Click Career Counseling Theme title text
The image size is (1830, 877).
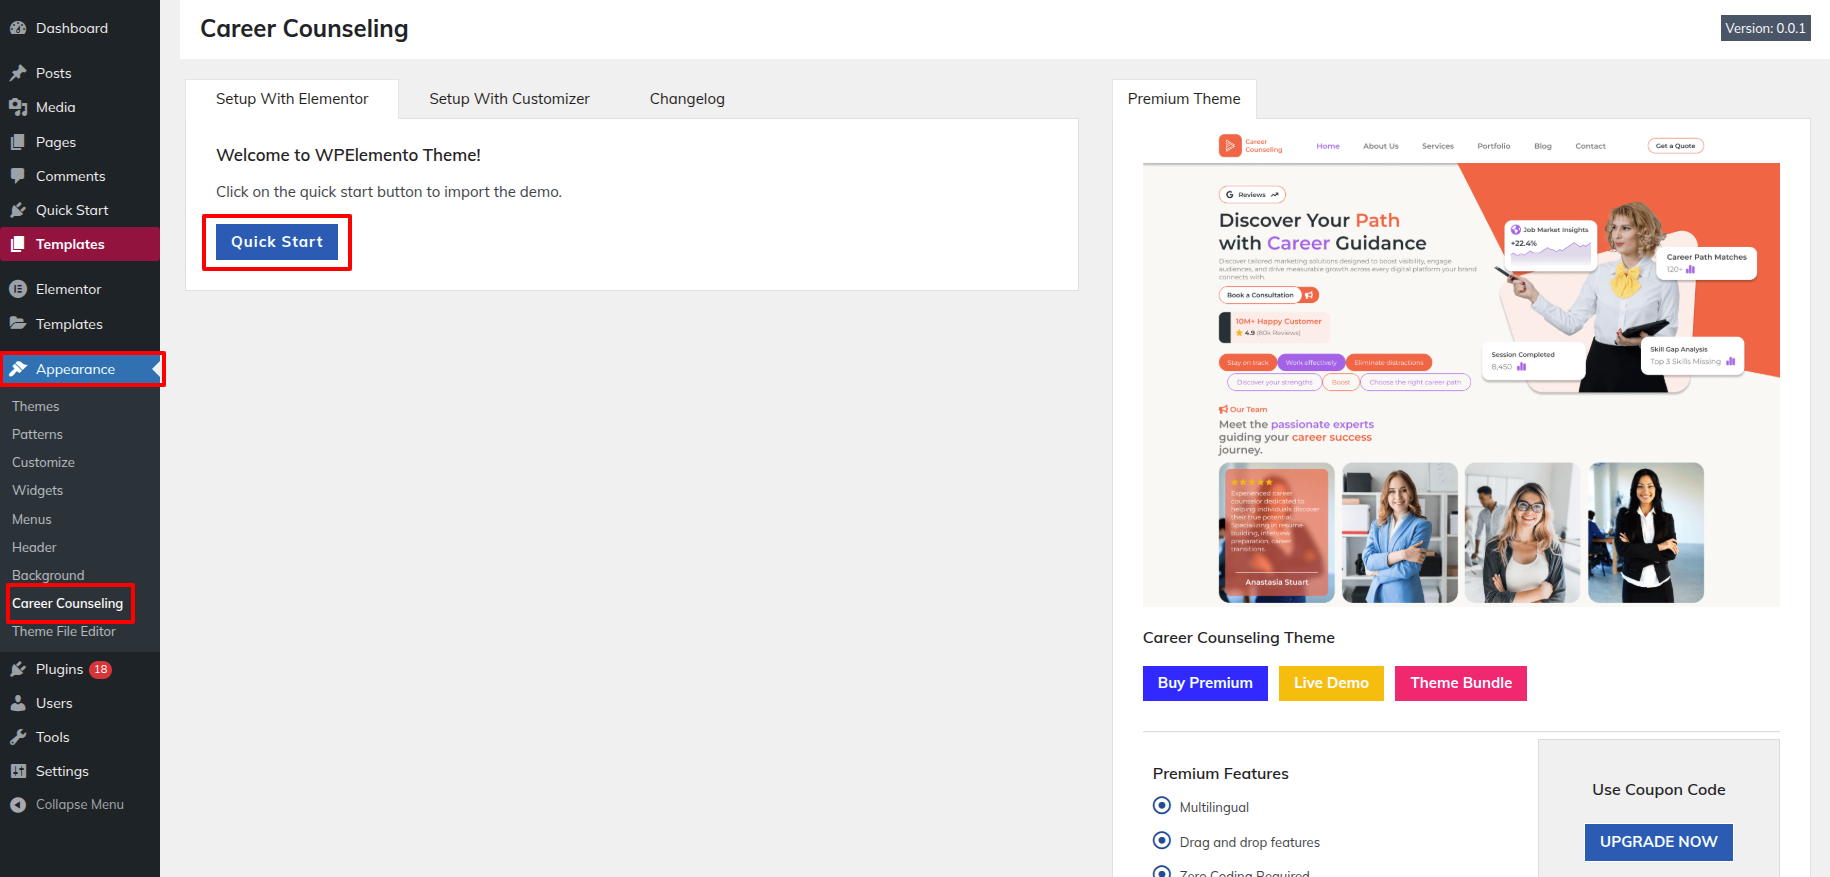click(x=1238, y=637)
